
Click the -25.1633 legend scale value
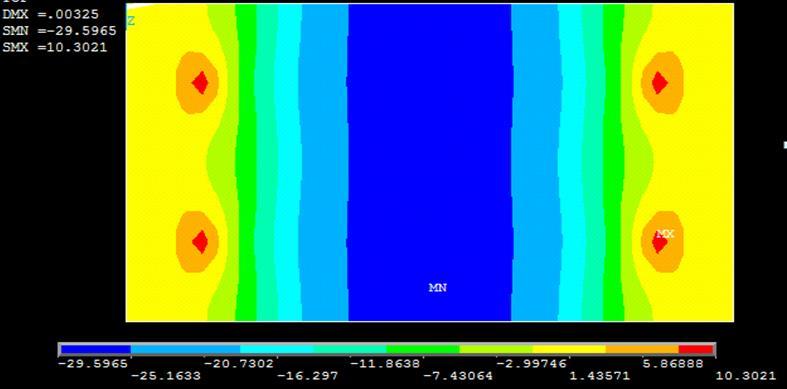[x=166, y=376]
